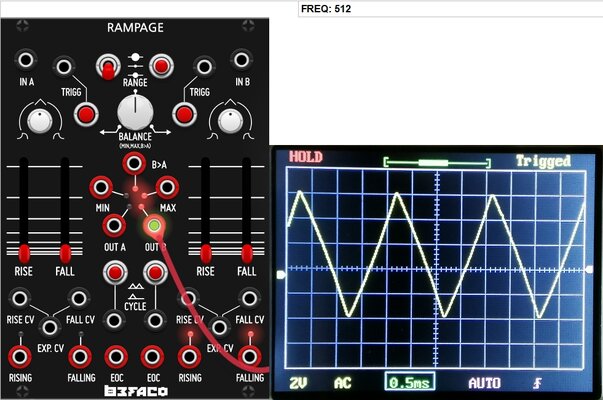Select the 0.5ms timebase setting
Viewport: 603px width, 400px height.
coord(410,382)
